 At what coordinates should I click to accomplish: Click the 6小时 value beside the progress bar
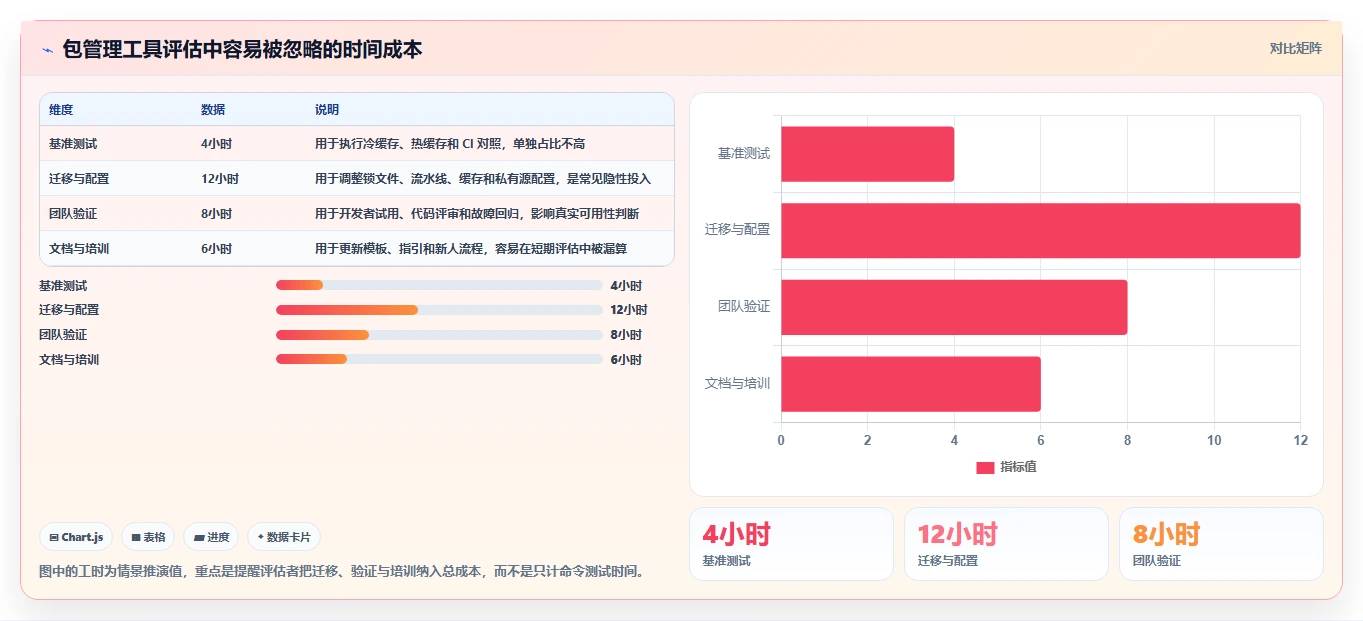point(626,360)
